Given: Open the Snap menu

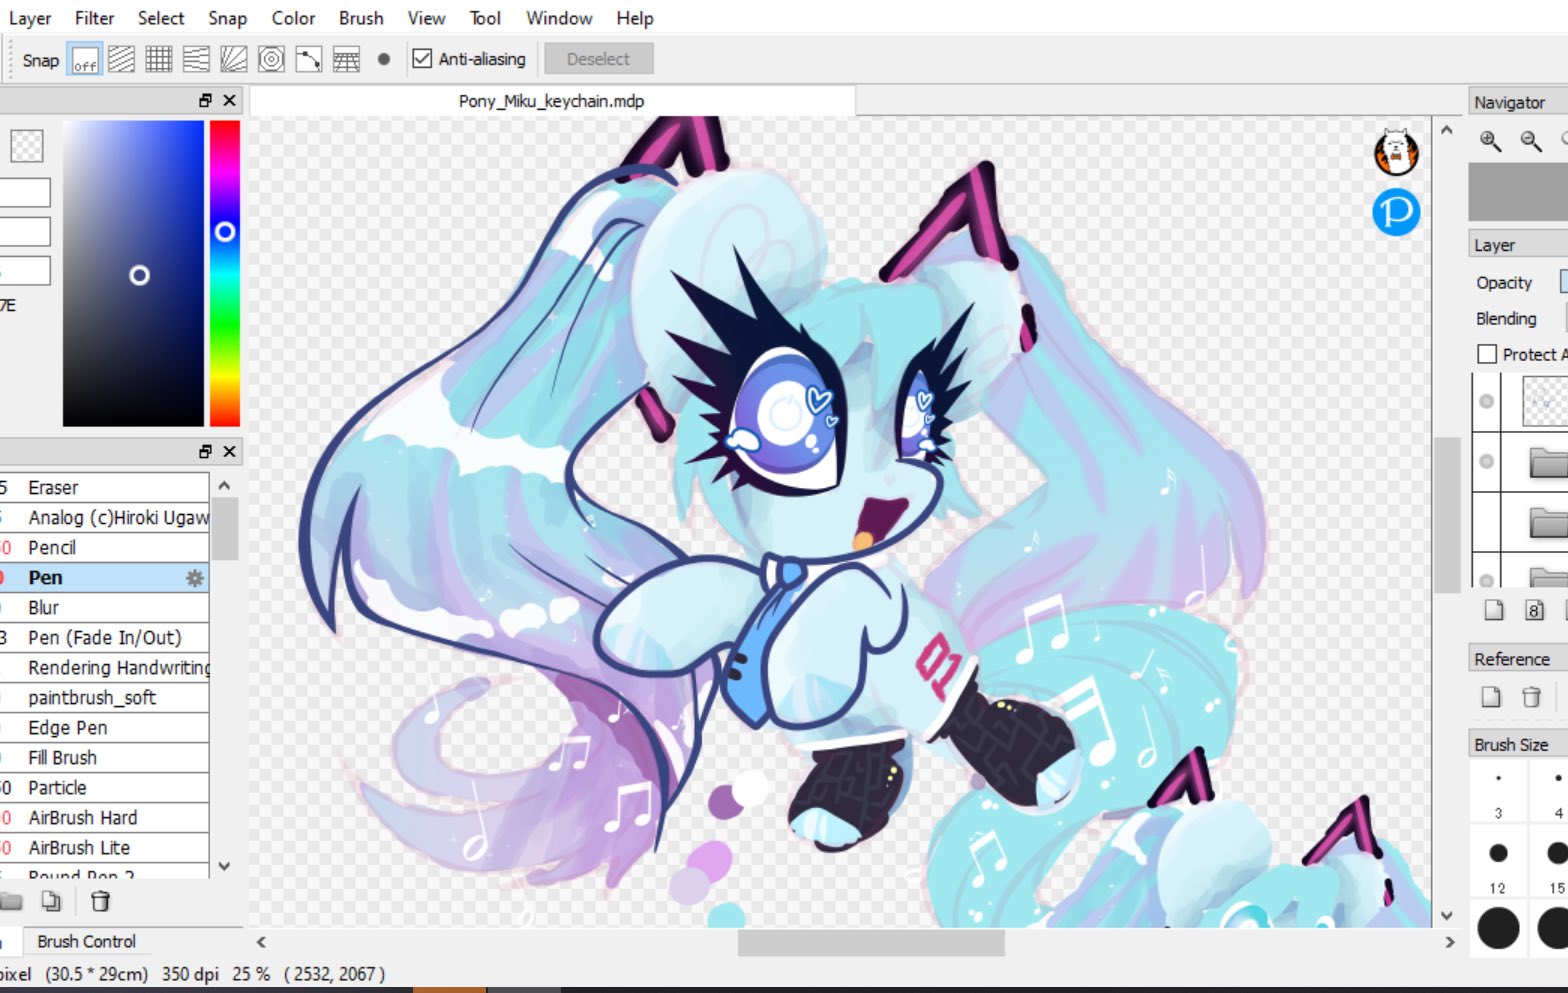Looking at the screenshot, I should [x=228, y=18].
